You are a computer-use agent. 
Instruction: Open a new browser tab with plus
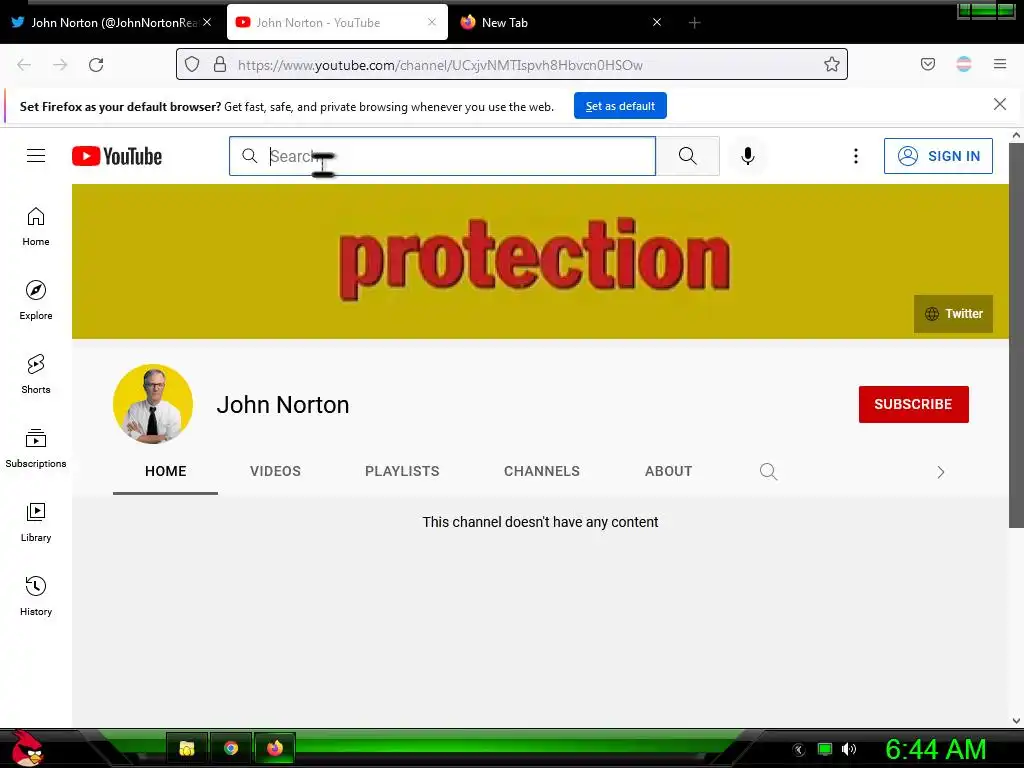point(694,23)
